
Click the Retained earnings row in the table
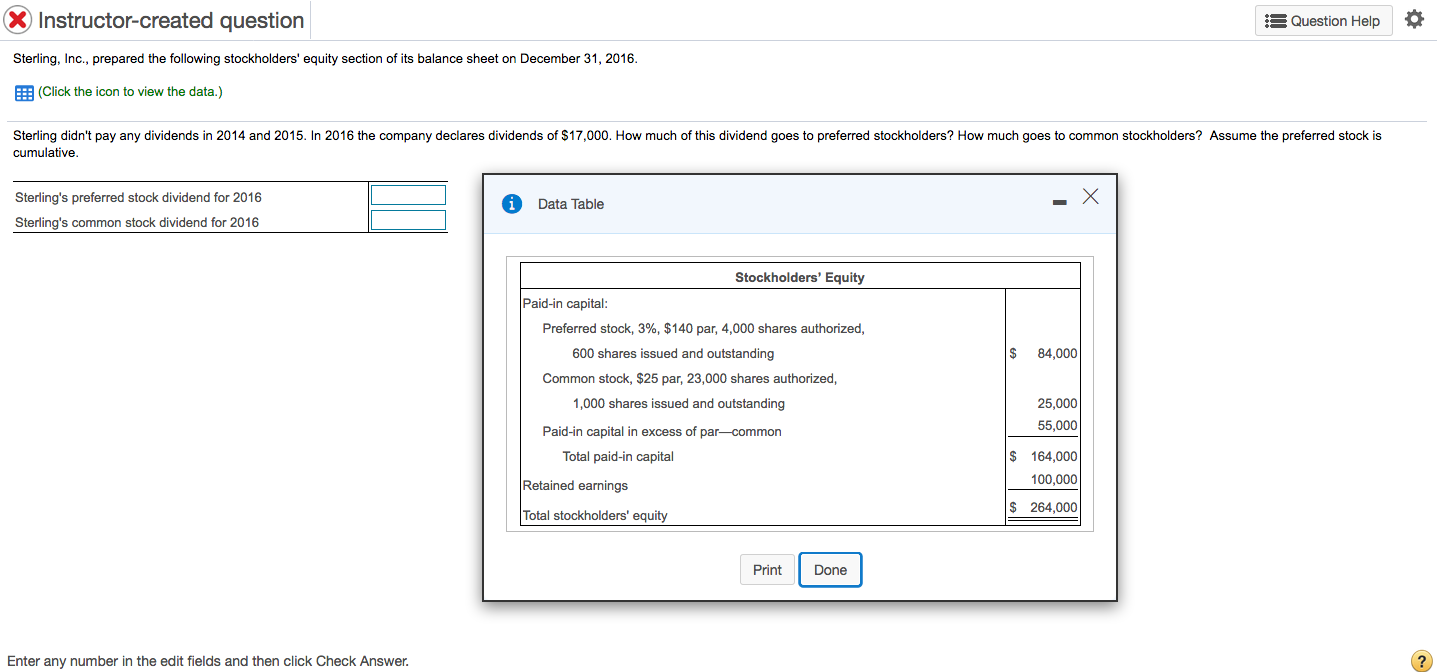point(575,485)
